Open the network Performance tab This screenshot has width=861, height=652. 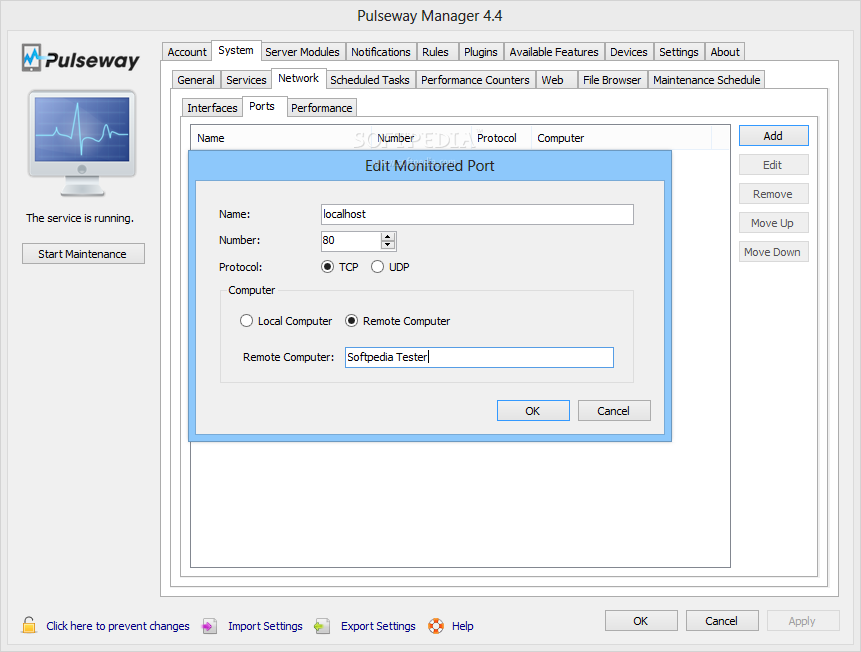322,108
